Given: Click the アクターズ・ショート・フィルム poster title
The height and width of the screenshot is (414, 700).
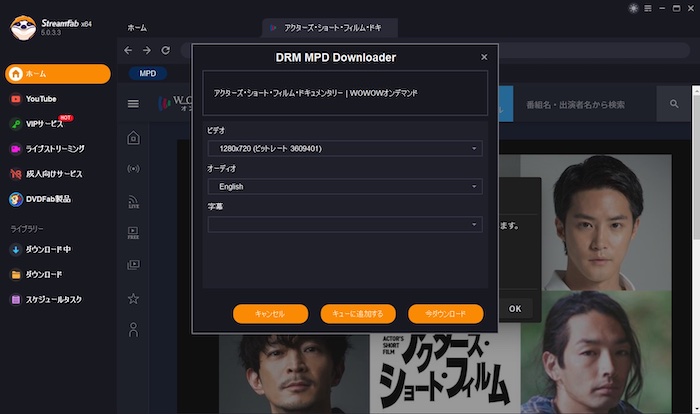Looking at the screenshot, I should 445,372.
